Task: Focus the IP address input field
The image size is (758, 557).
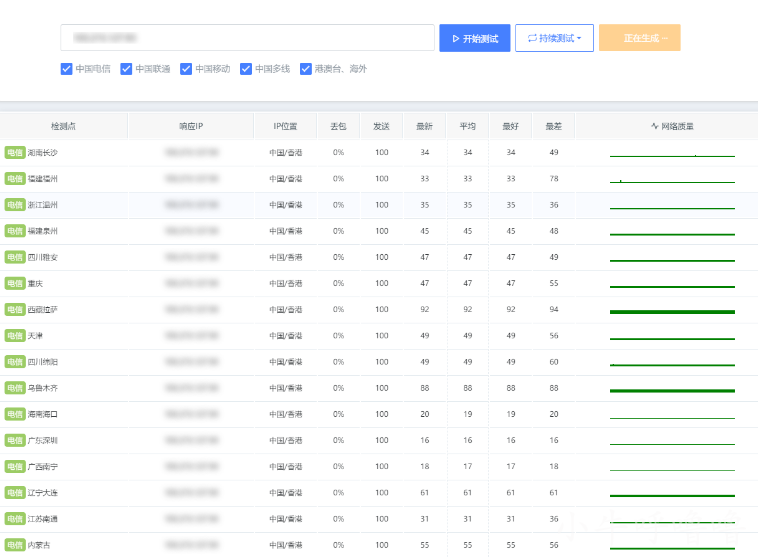Action: click(x=247, y=38)
